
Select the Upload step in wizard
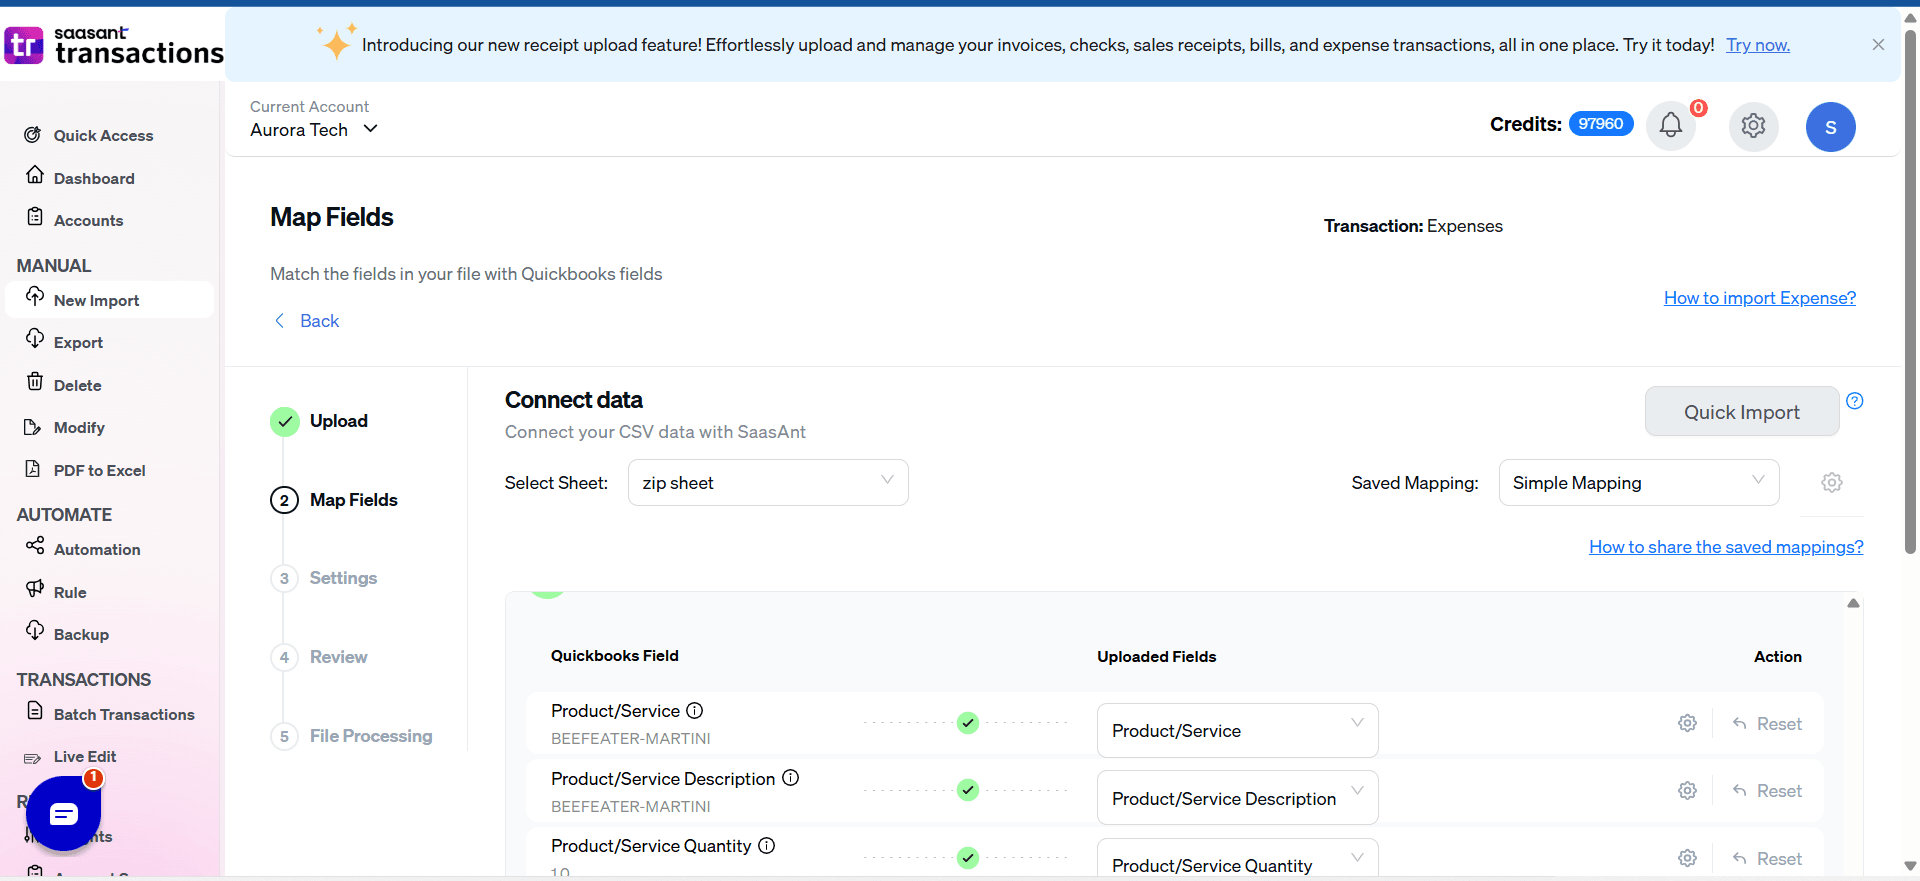[x=320, y=421]
